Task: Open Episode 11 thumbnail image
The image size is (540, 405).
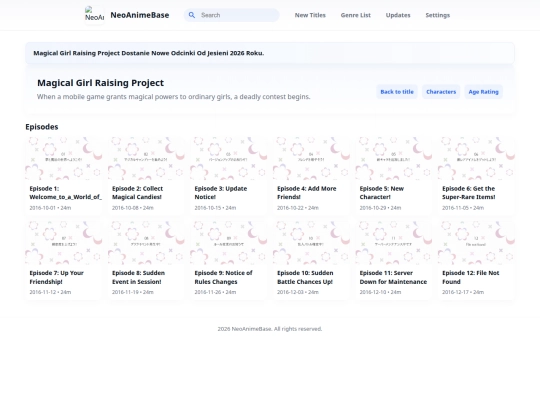Action: 394,243
